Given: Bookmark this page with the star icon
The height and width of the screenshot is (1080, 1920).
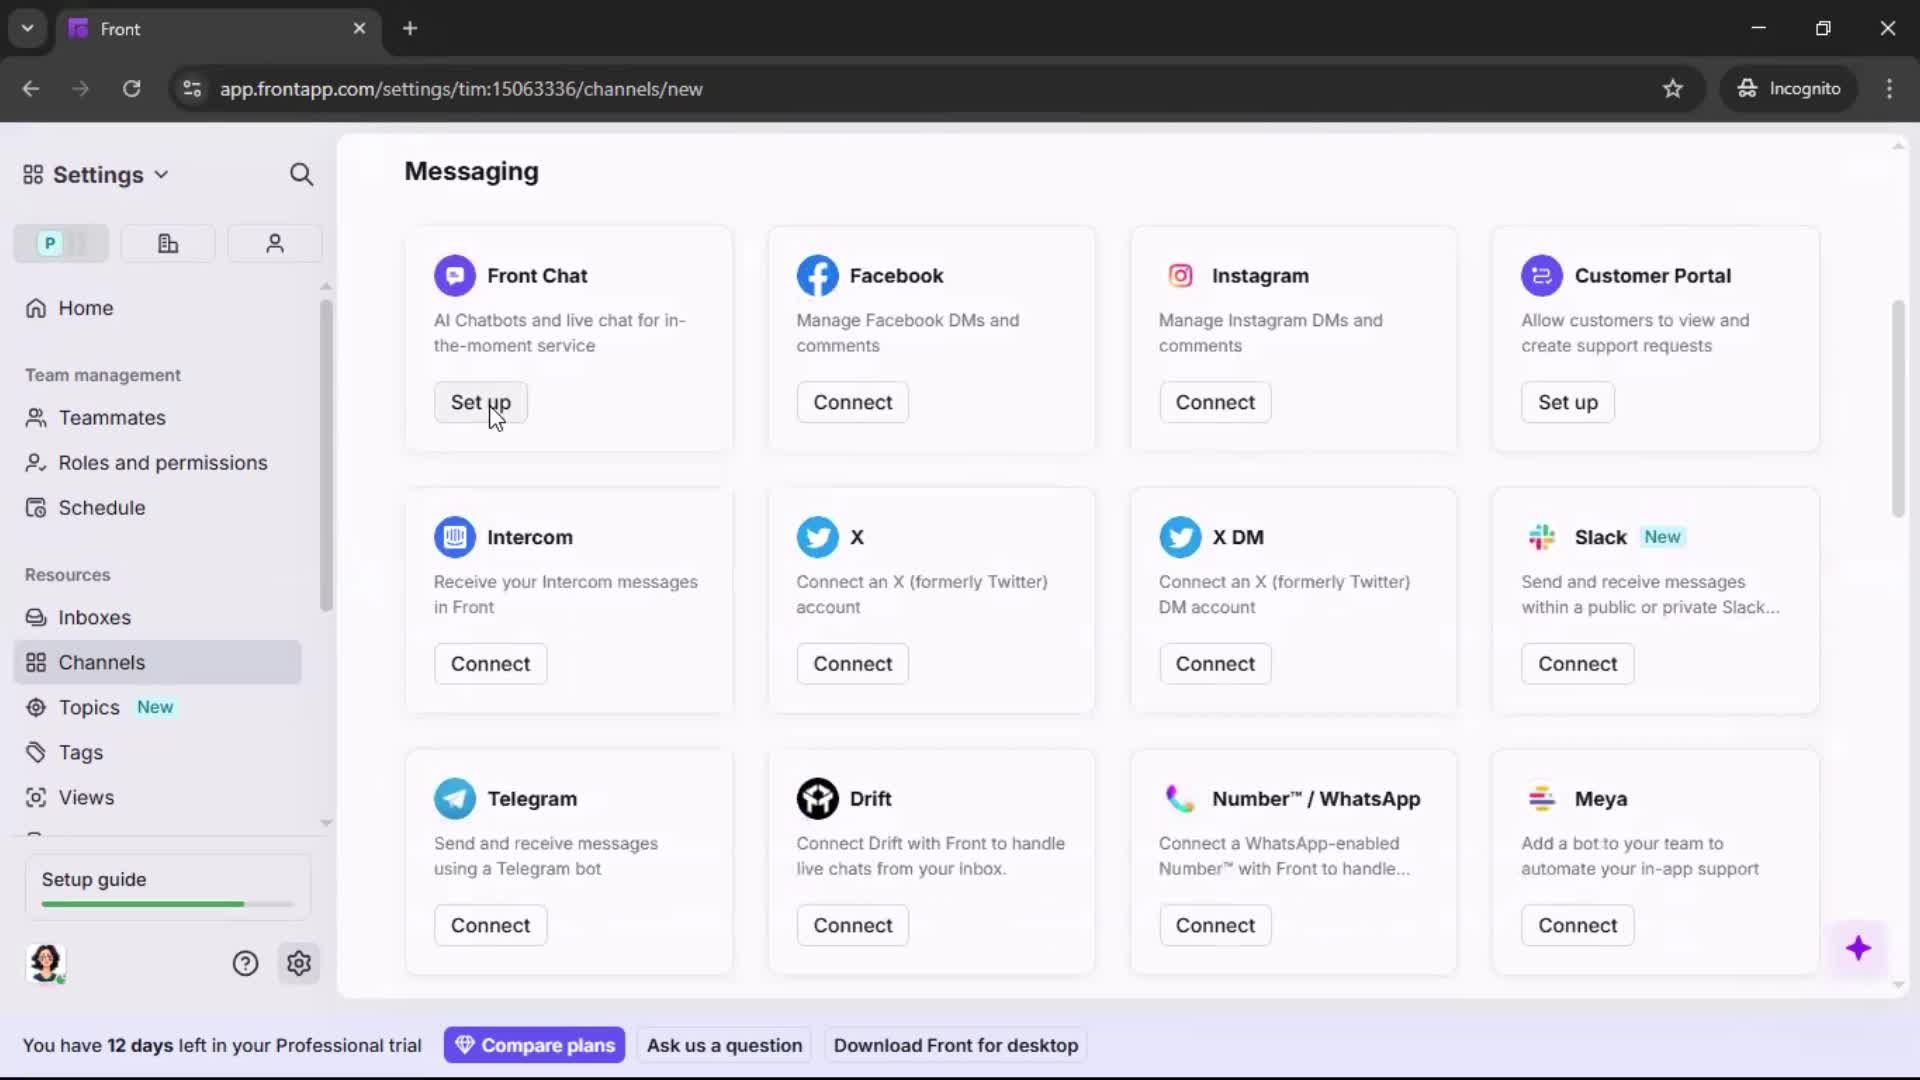Looking at the screenshot, I should coord(1672,88).
